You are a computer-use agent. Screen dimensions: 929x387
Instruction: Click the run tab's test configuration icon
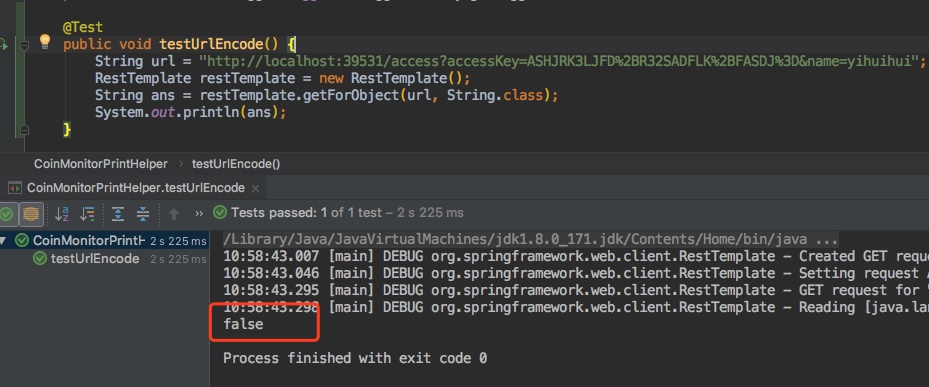14,188
